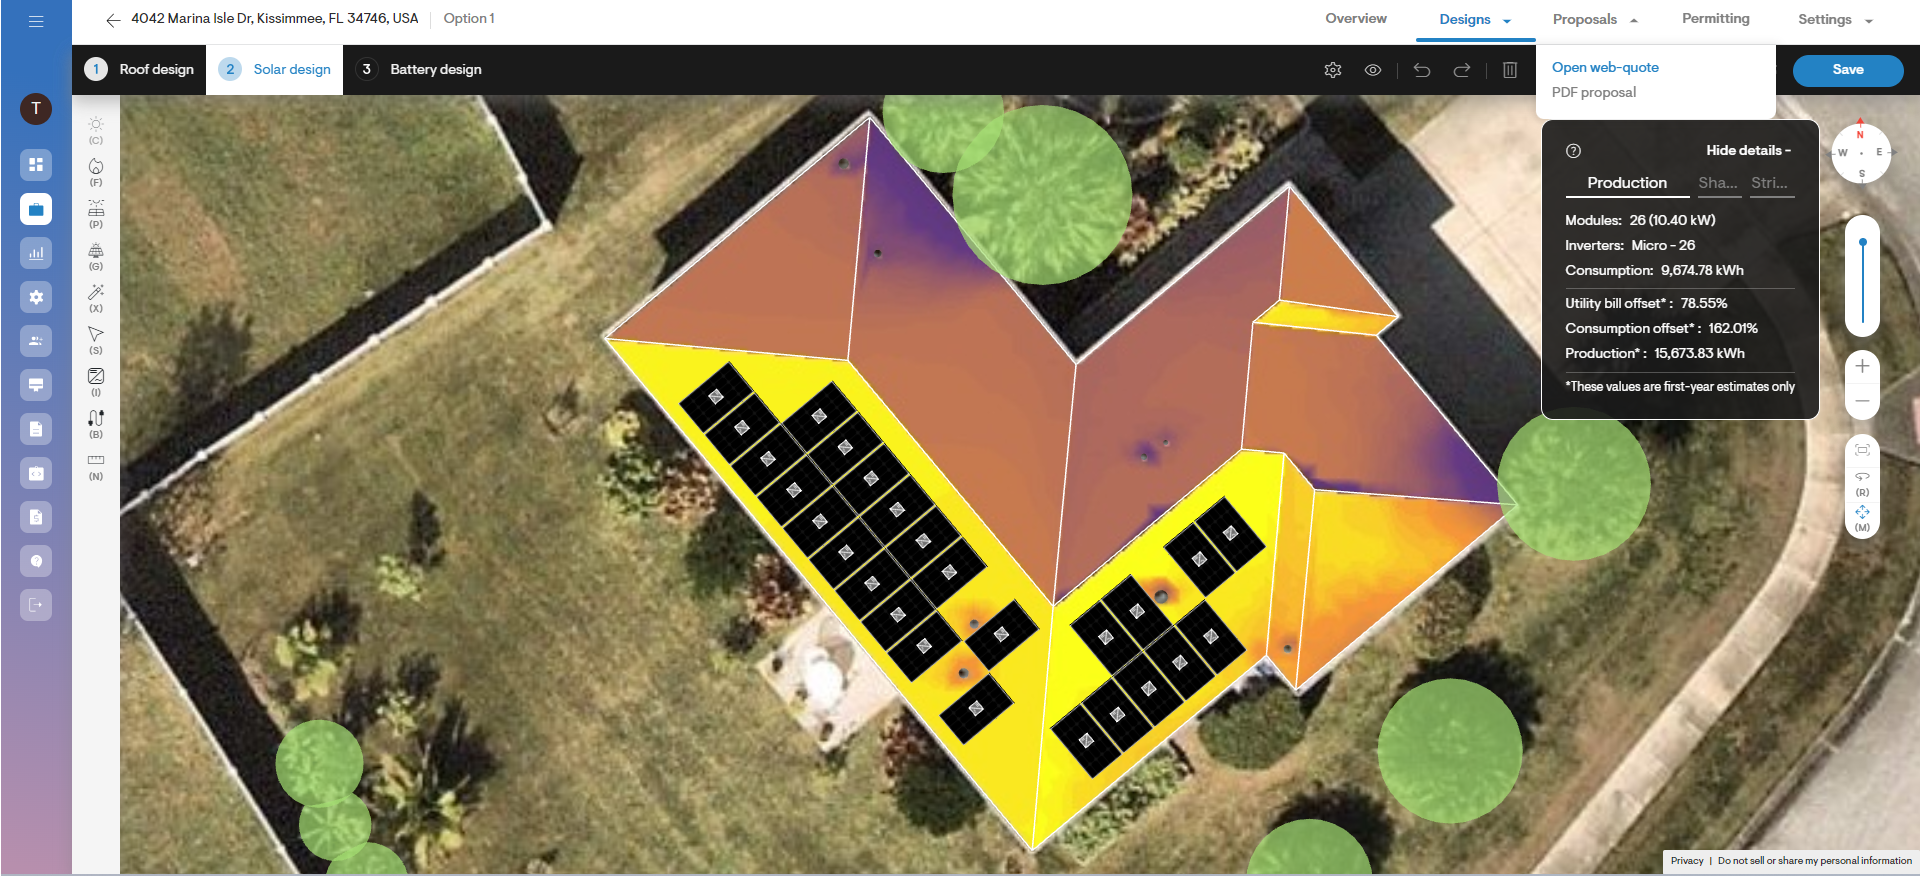Select the irradiance map tool (I)

pos(96,382)
